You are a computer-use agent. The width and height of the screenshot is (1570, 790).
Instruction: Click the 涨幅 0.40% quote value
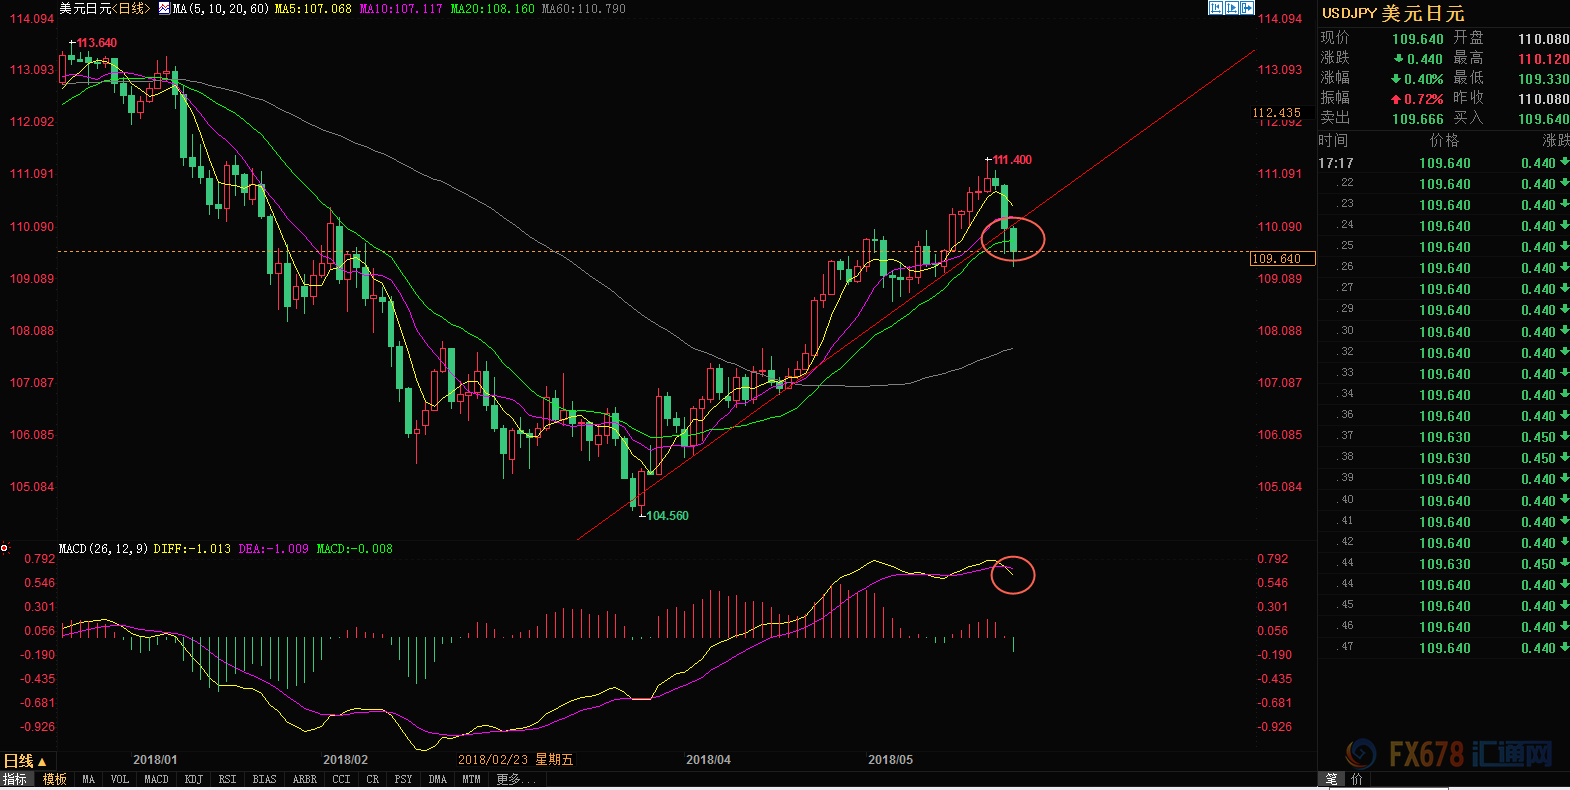pos(1417,79)
